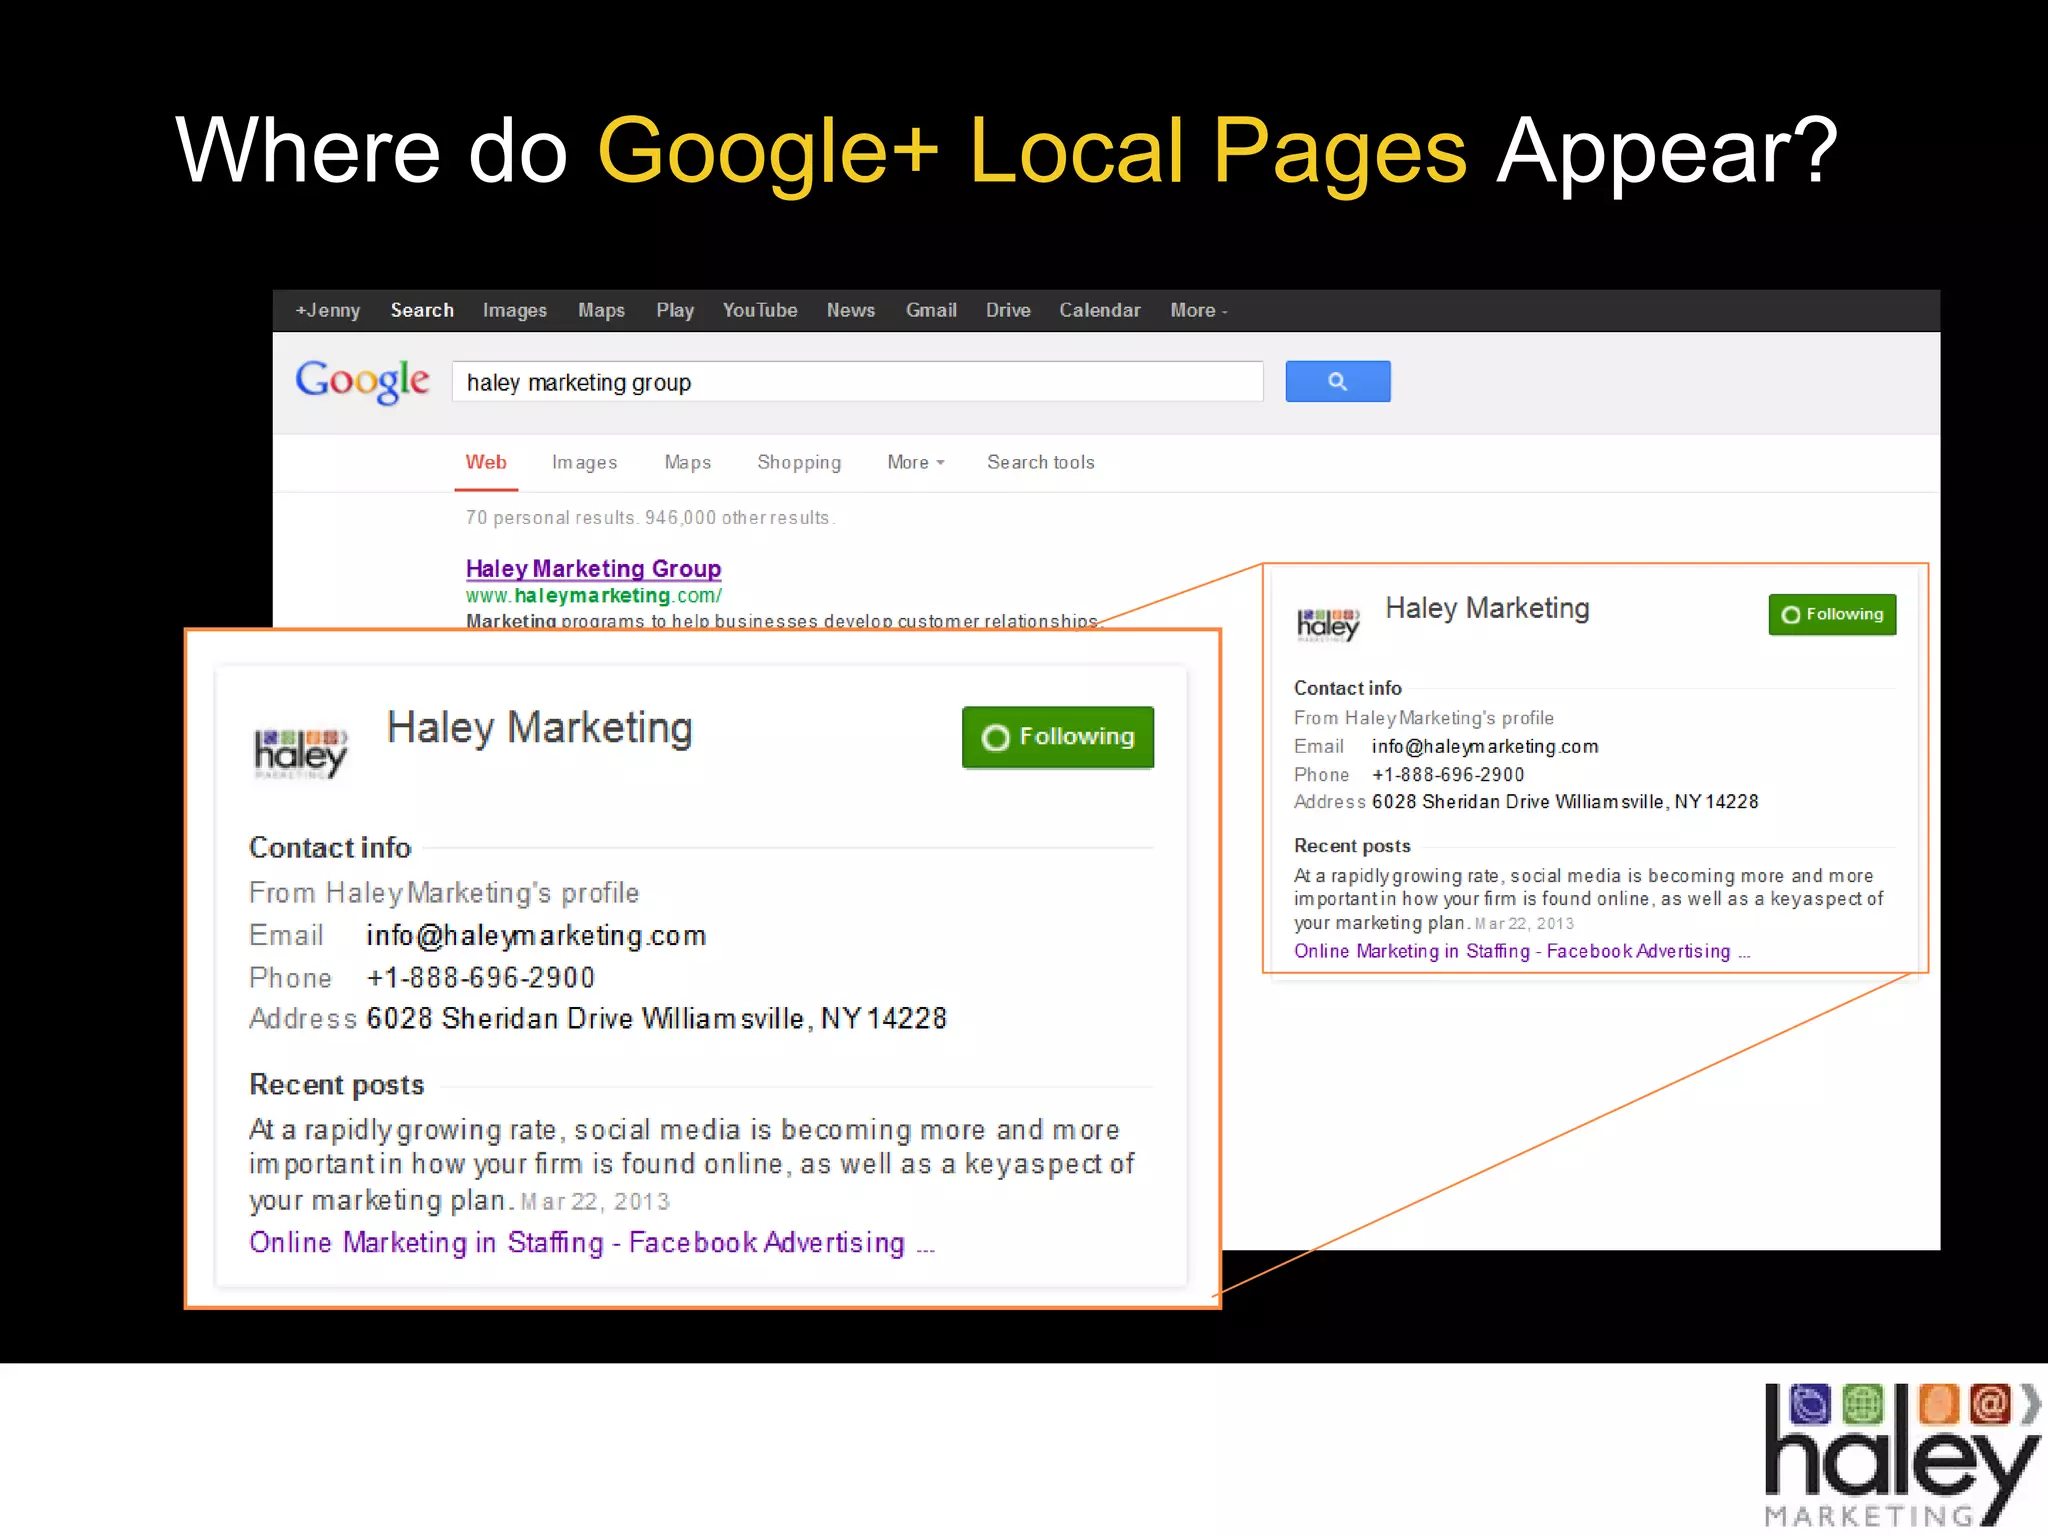Open the More dropdown in the top black bar
The width and height of the screenshot is (2048, 1536).
(x=1198, y=310)
